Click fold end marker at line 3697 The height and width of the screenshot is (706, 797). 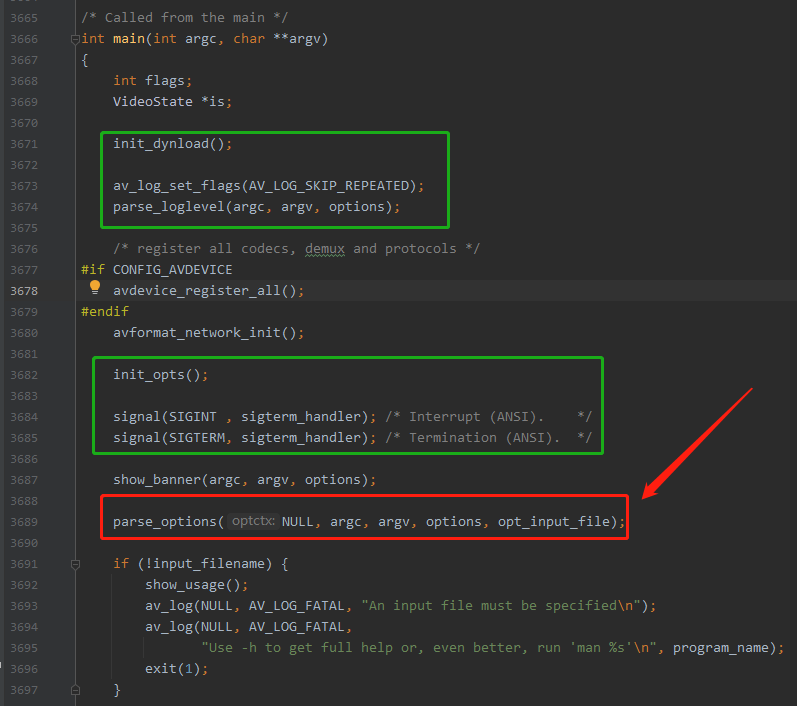click(x=75, y=690)
